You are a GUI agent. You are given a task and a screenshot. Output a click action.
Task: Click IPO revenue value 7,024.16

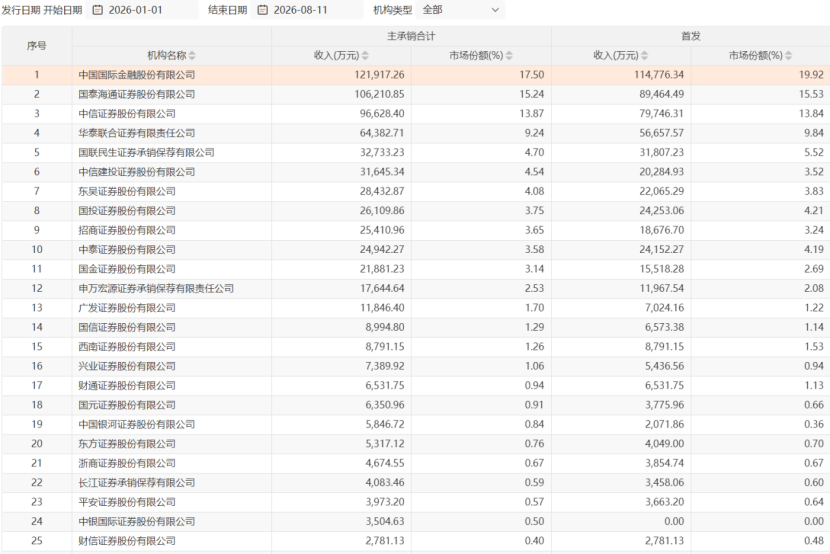tap(664, 307)
